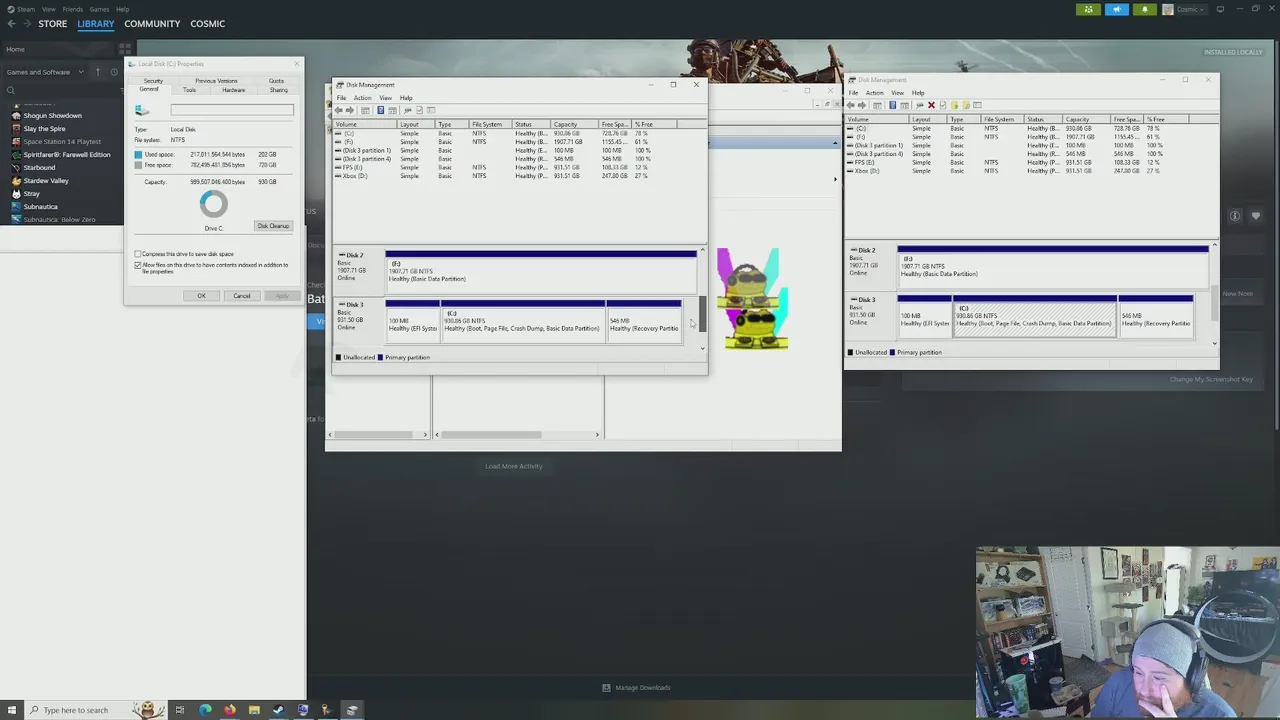The height and width of the screenshot is (720, 1280).
Task: Open Help menu in right Disk Management
Action: point(918,93)
